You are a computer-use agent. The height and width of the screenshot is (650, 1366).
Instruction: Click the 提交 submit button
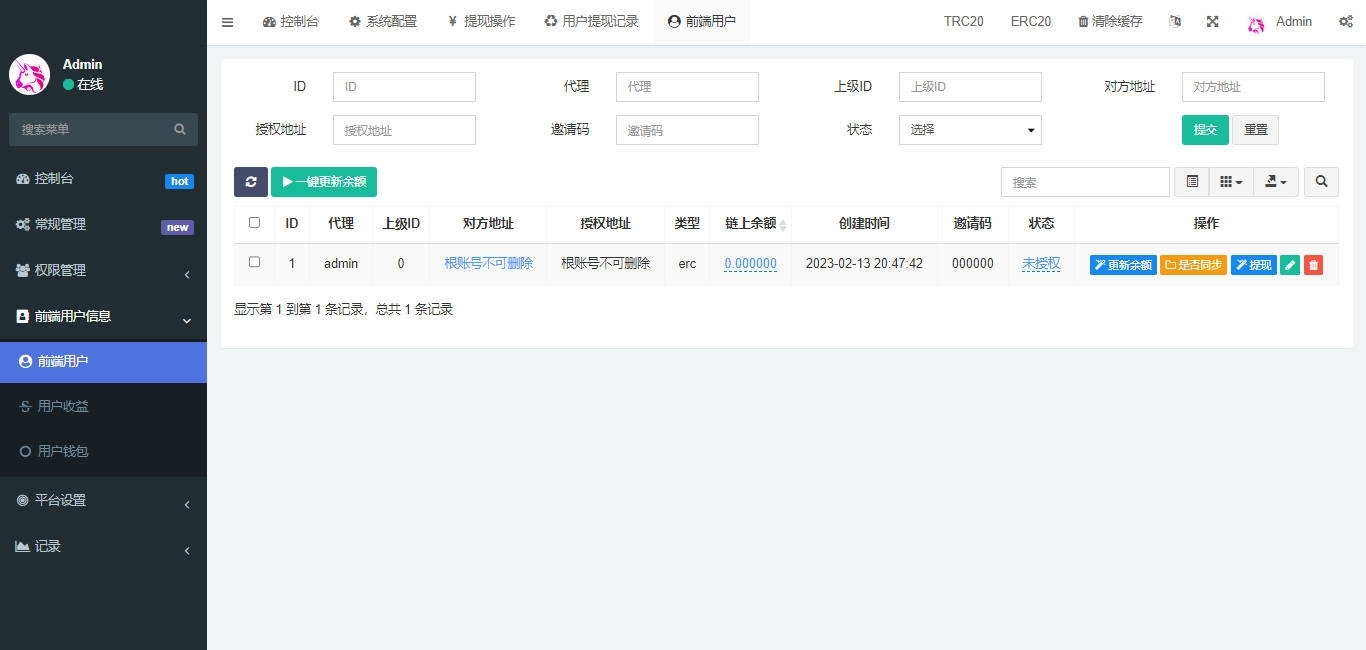click(1204, 130)
